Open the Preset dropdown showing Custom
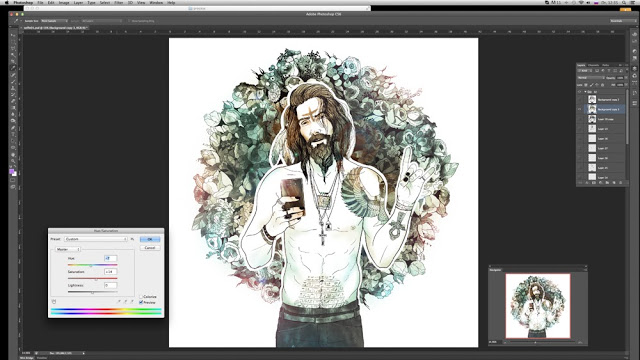The image size is (640, 360). click(96, 239)
